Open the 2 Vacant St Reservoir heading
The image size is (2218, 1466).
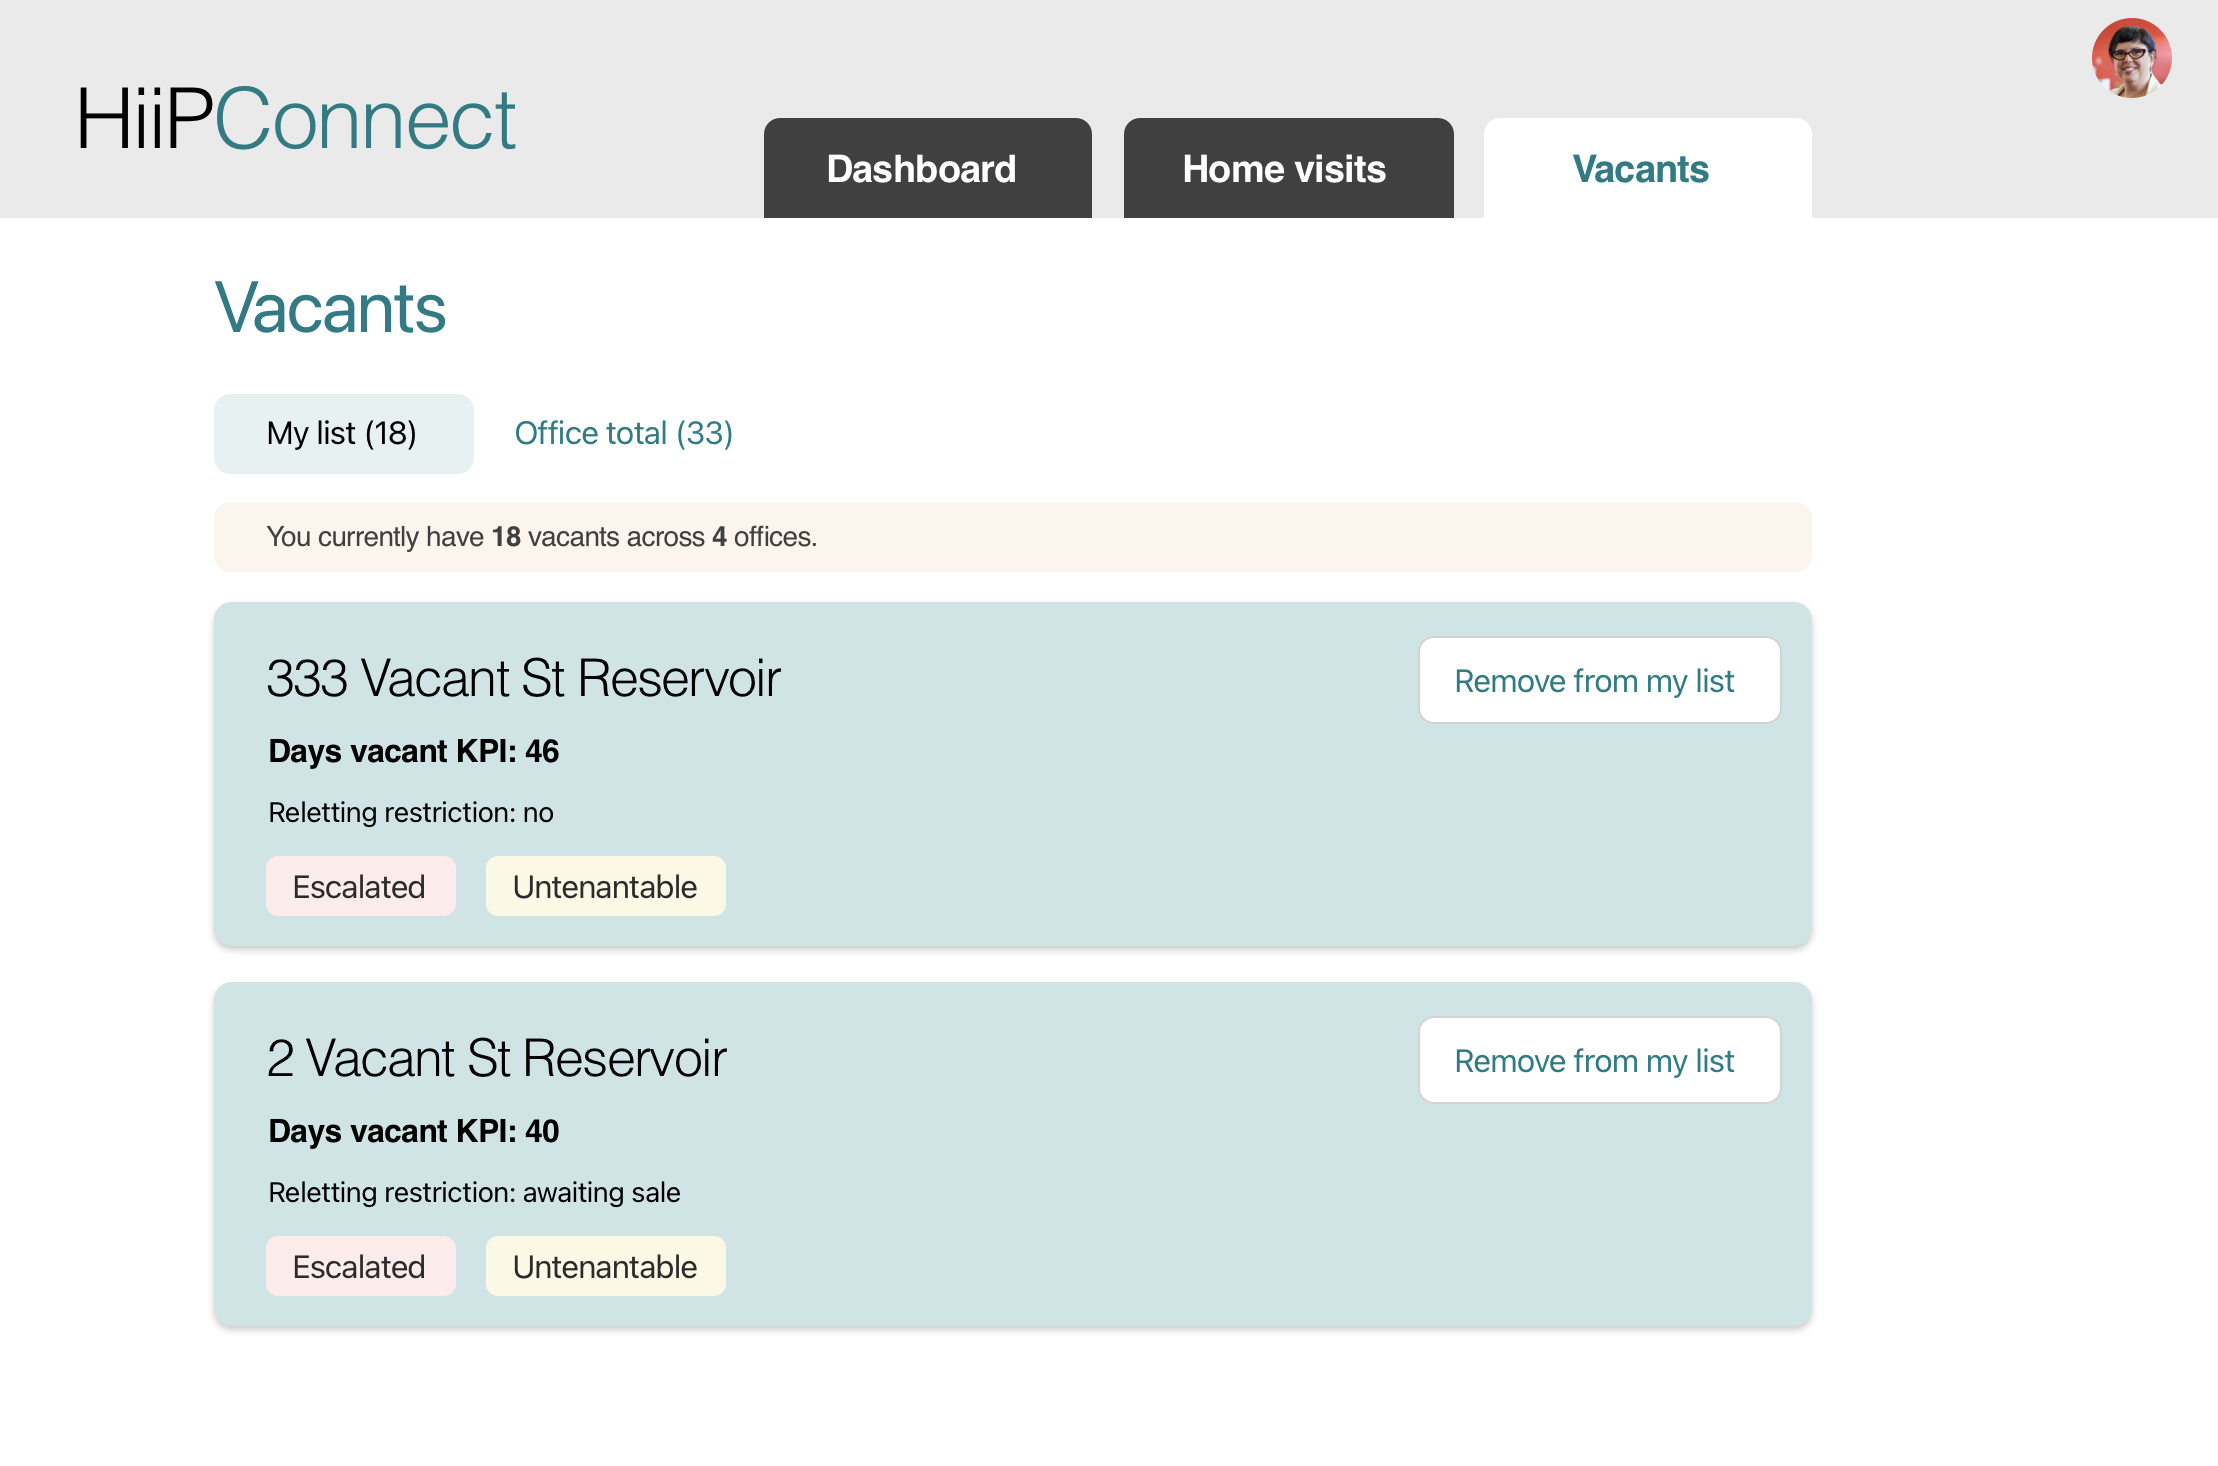(x=496, y=1059)
